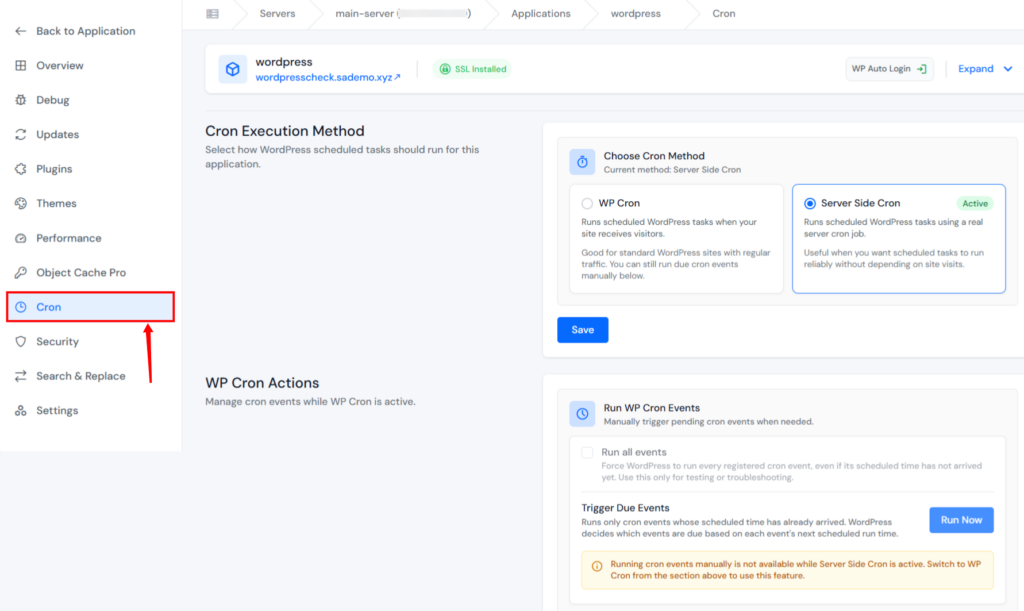Expand the application header details
1024x611 pixels.
click(985, 69)
